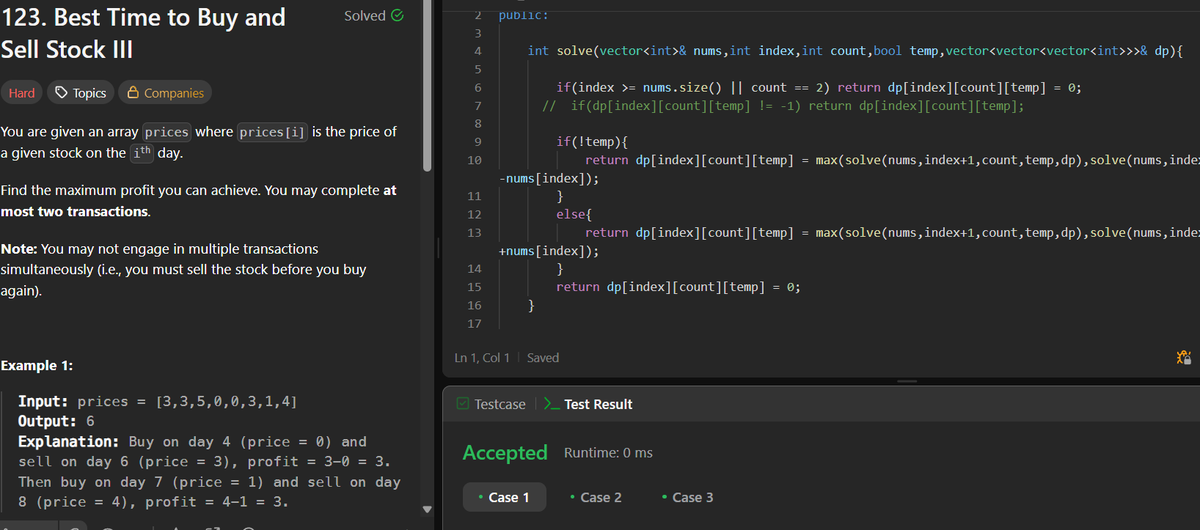Click empty line number 17 in the gutter

(x=475, y=324)
